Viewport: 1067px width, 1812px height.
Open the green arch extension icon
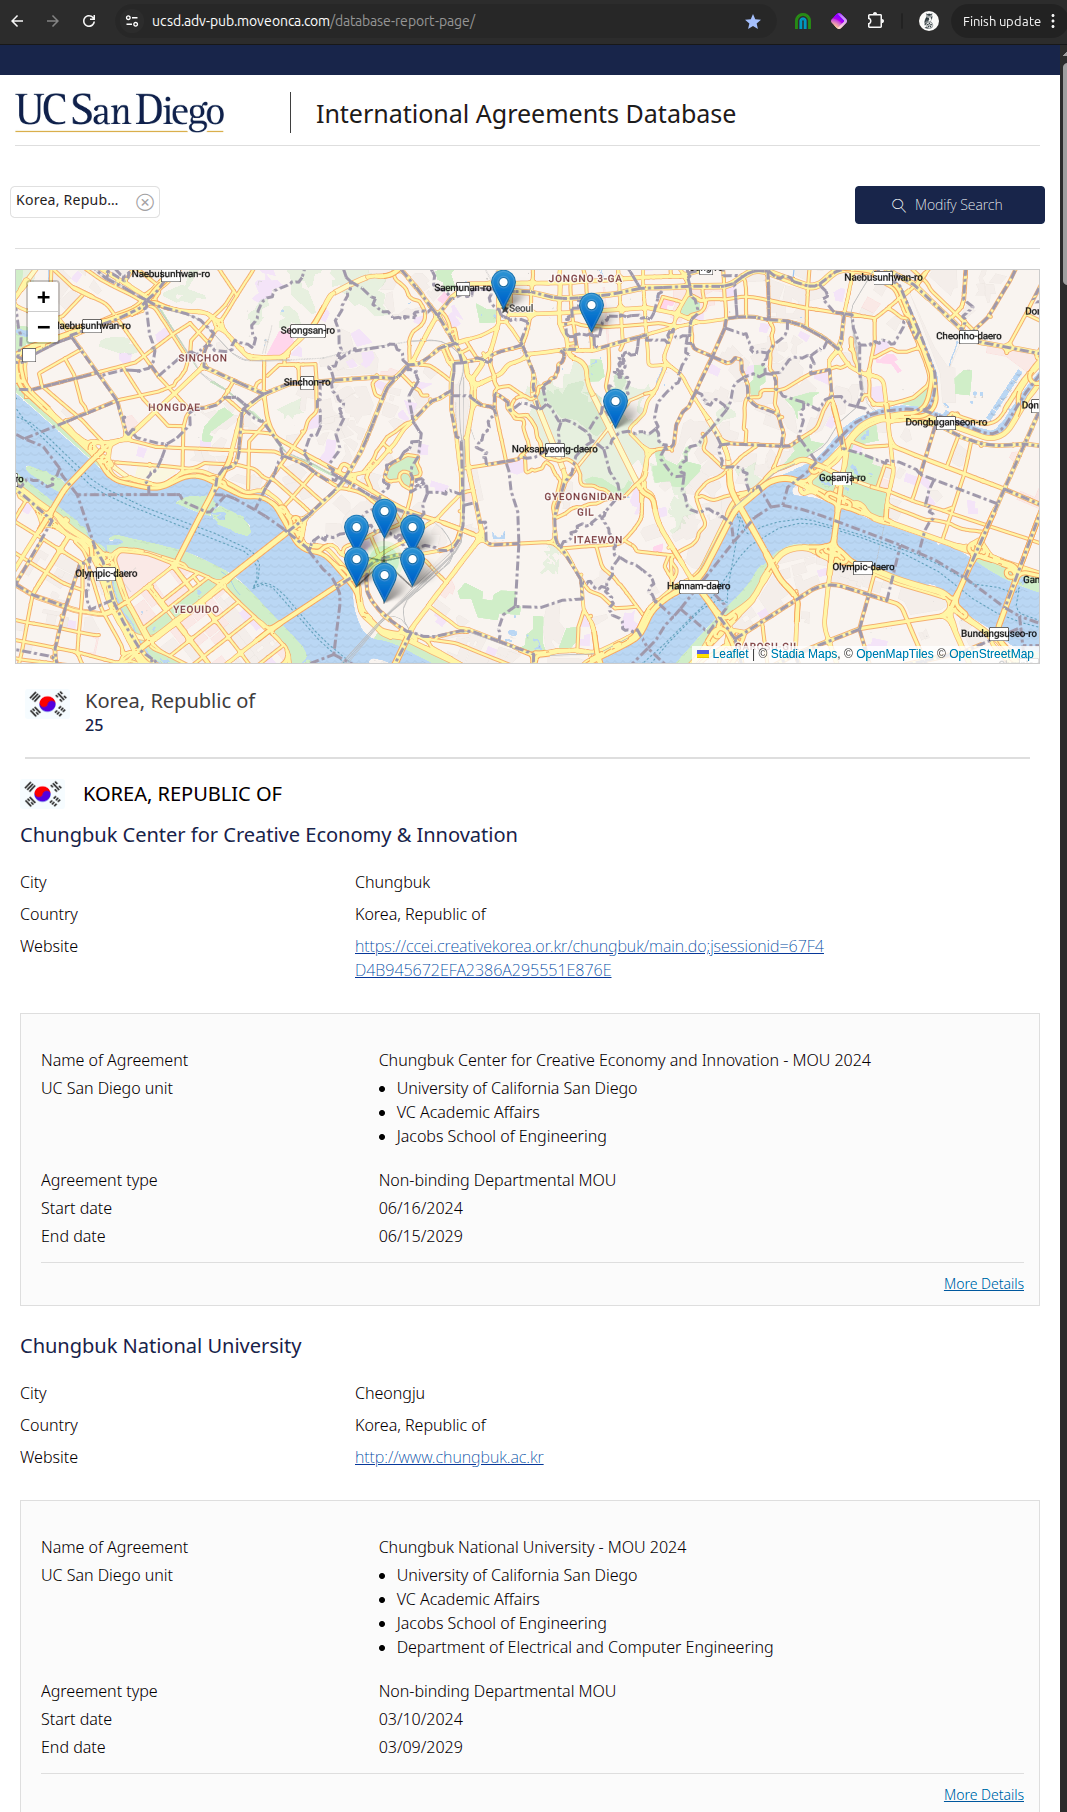pyautogui.click(x=803, y=21)
